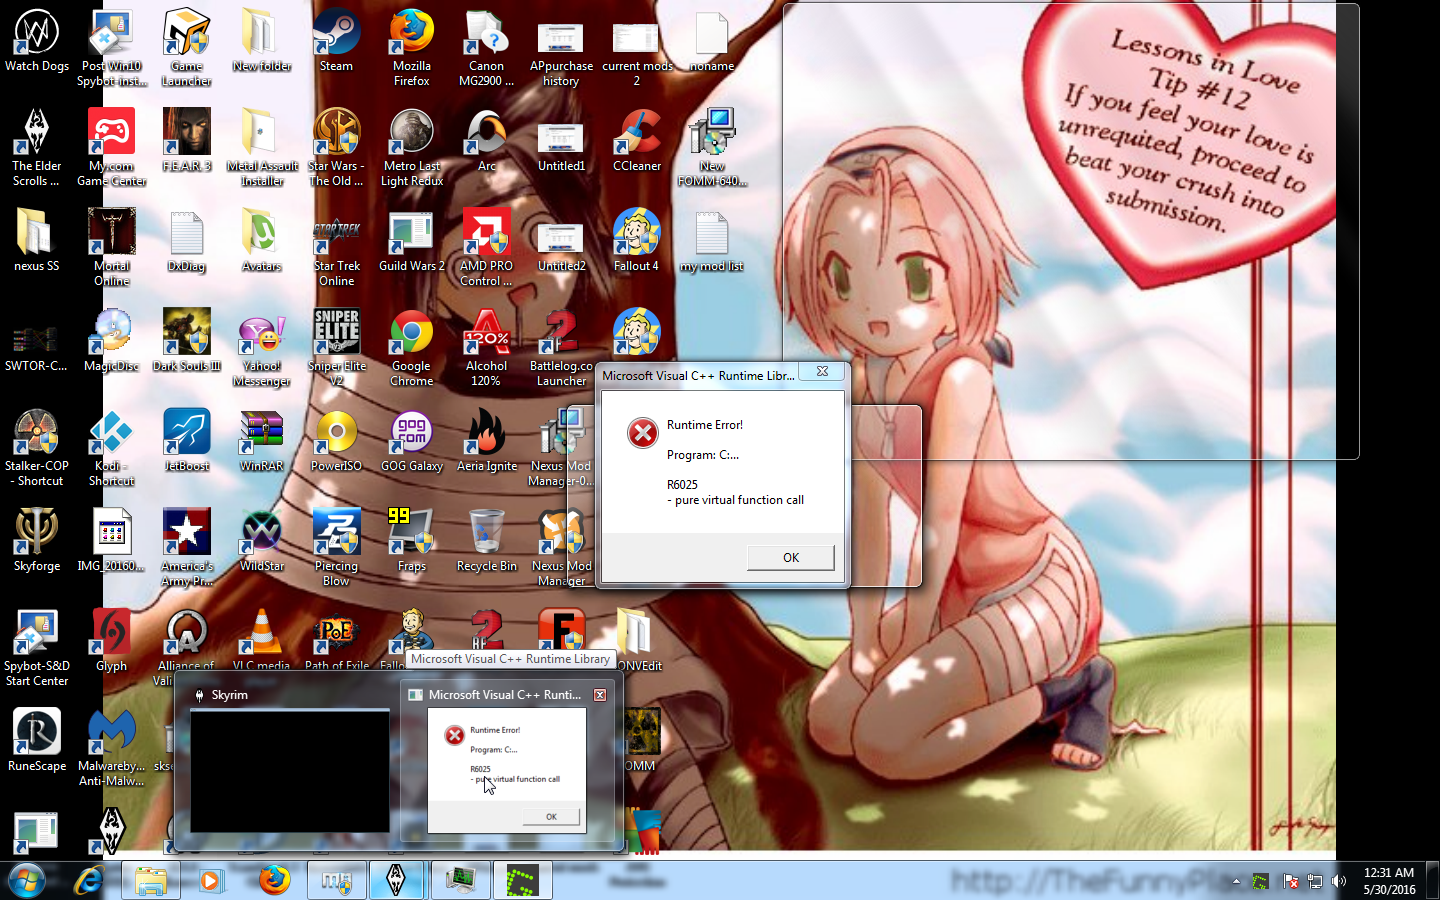Select the RuneScape desktop shortcut
The image size is (1440, 900).
point(37,741)
